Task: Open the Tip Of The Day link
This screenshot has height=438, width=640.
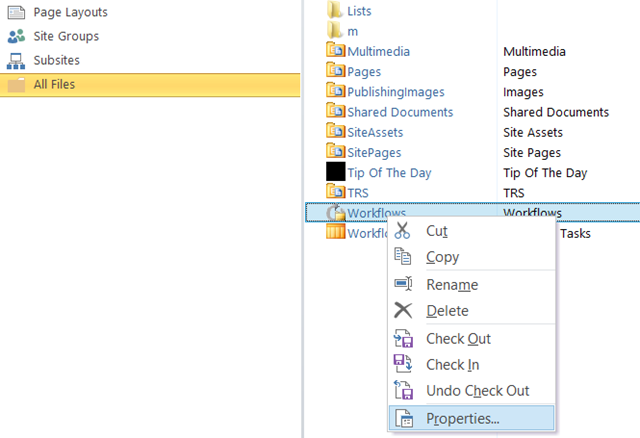Action: [x=389, y=173]
